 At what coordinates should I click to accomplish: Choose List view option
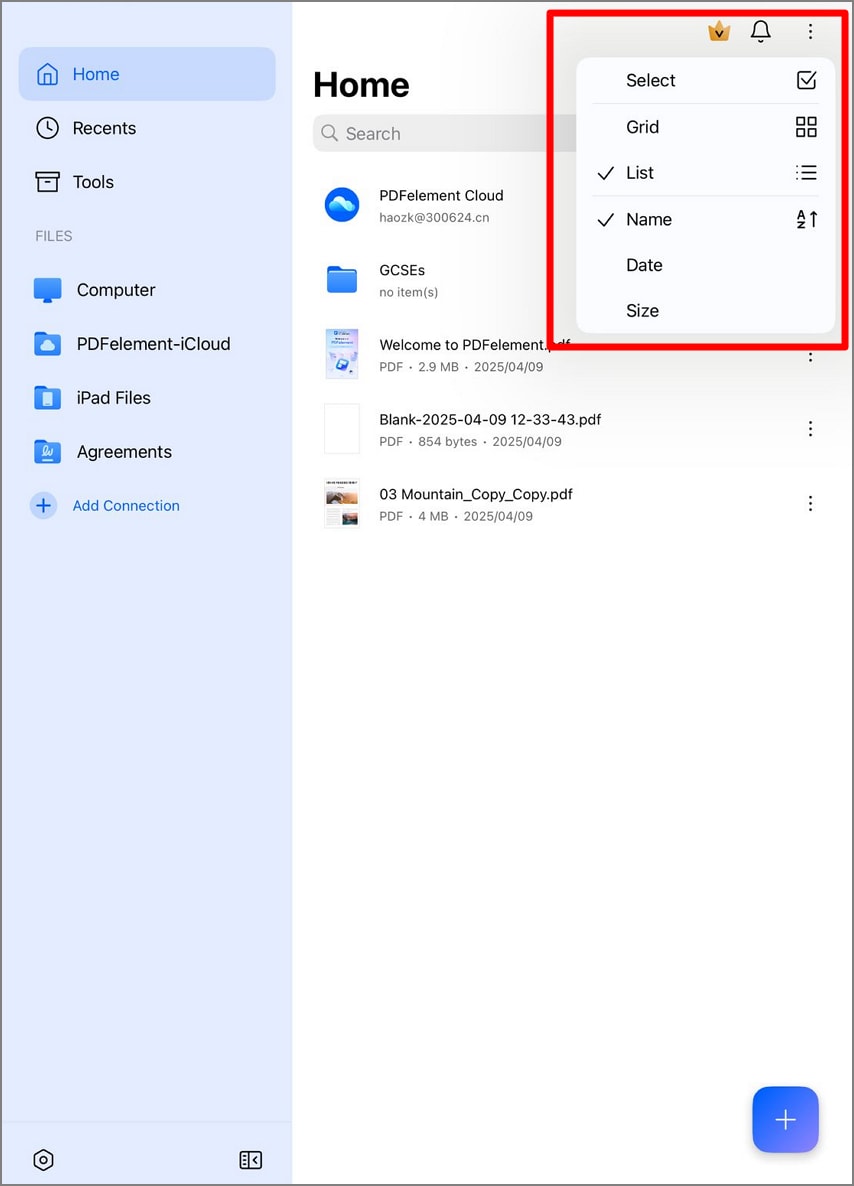click(705, 172)
